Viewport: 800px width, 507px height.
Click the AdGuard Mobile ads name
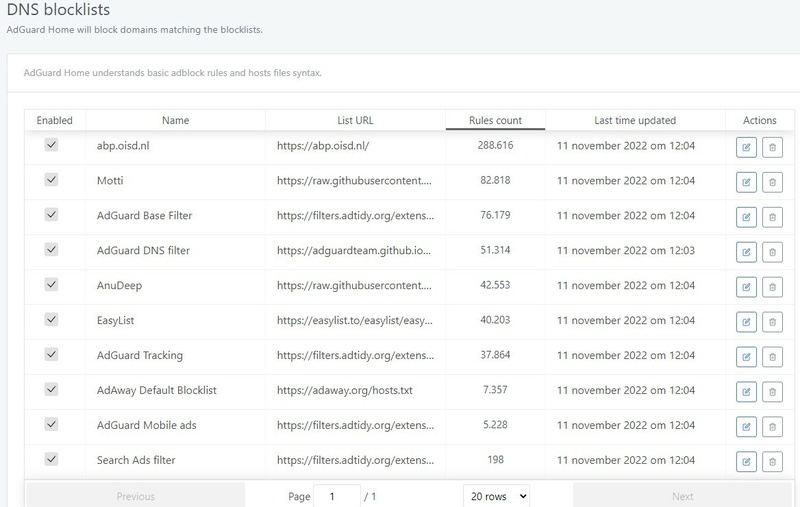pyautogui.click(x=146, y=425)
